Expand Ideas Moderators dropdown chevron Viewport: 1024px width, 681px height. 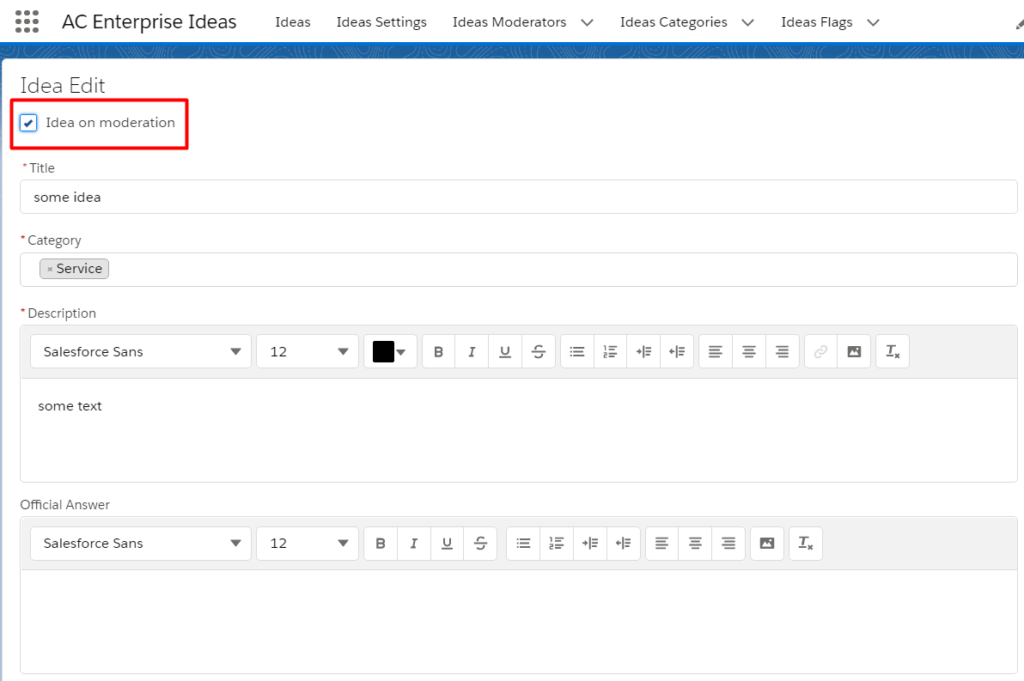coord(587,22)
